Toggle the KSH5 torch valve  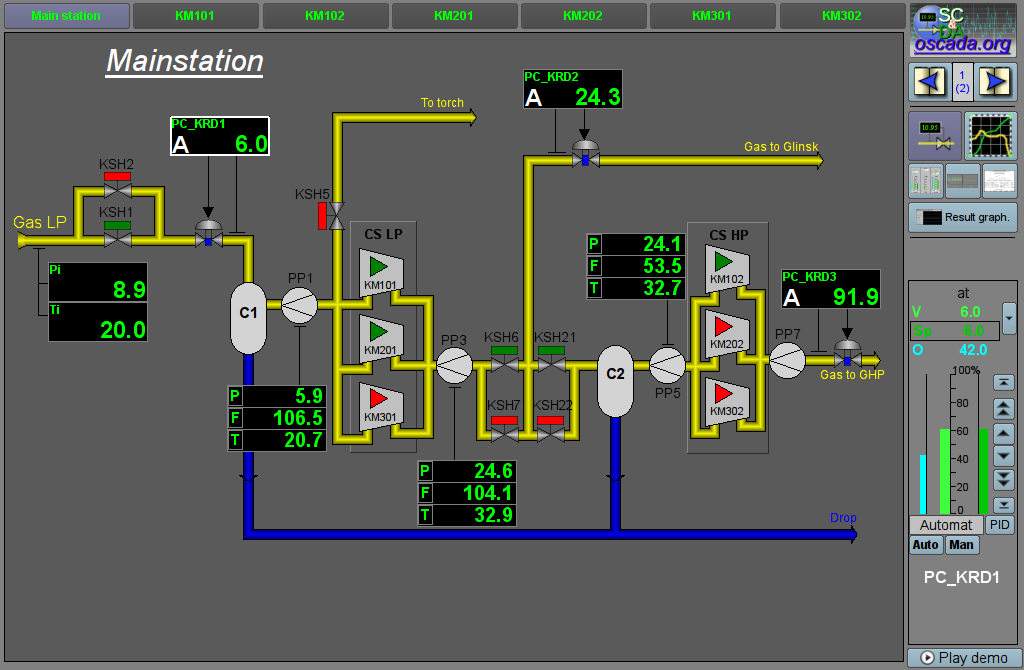pyautogui.click(x=336, y=215)
